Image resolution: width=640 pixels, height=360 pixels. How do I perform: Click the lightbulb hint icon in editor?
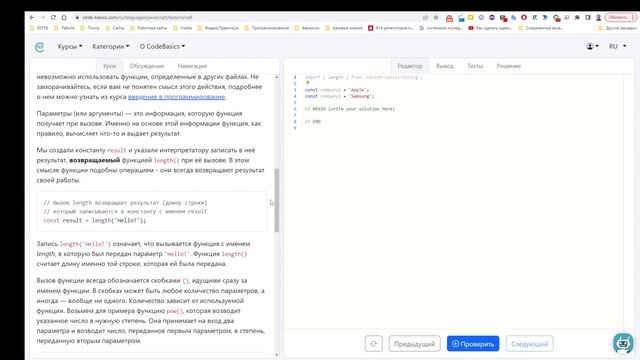pos(308,83)
